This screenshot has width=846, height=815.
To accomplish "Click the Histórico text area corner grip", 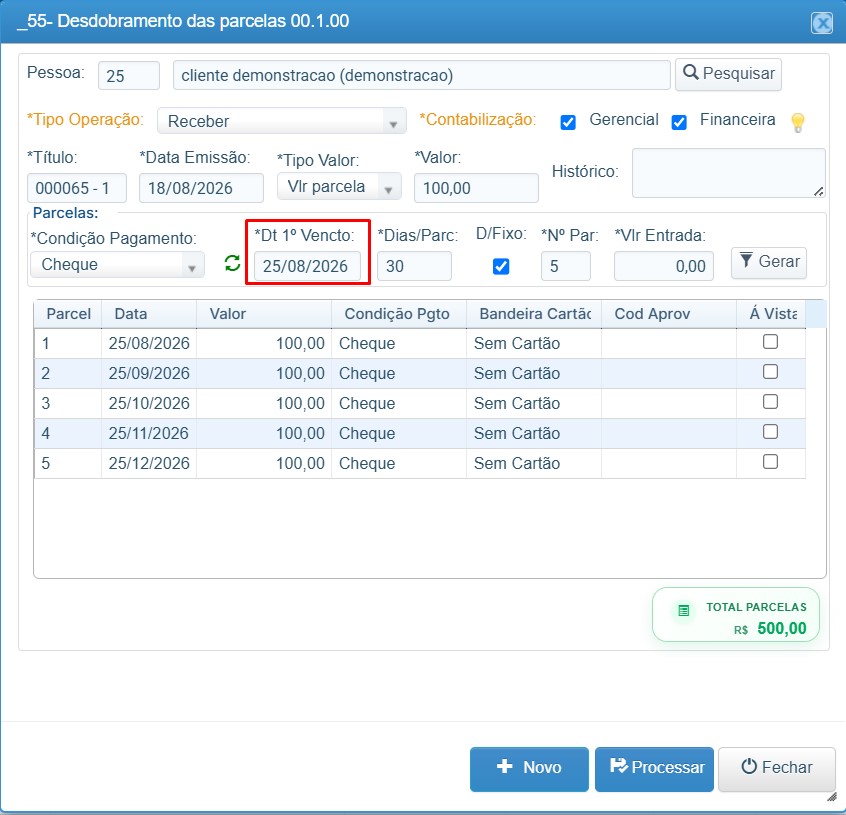I will point(818,191).
